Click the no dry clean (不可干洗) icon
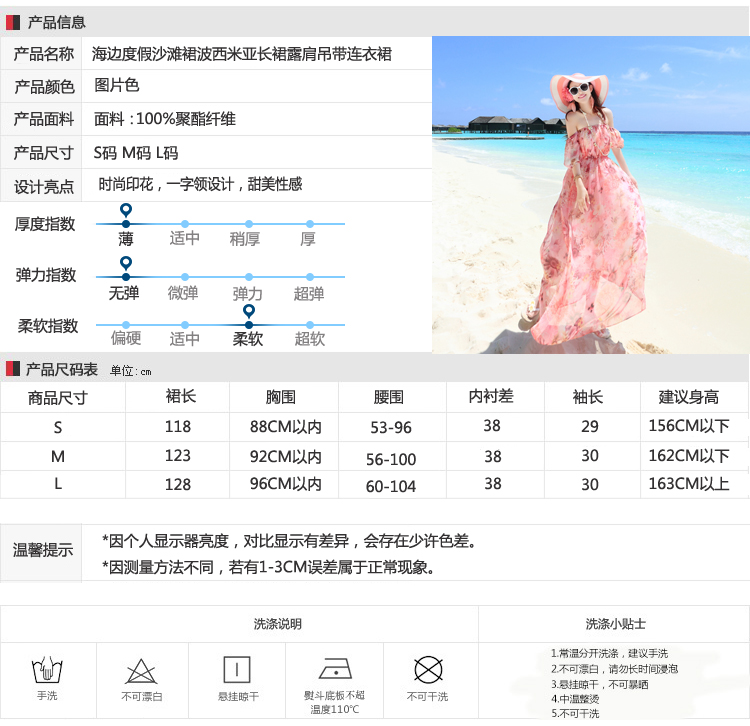This screenshot has width=750, height=726. (428, 669)
